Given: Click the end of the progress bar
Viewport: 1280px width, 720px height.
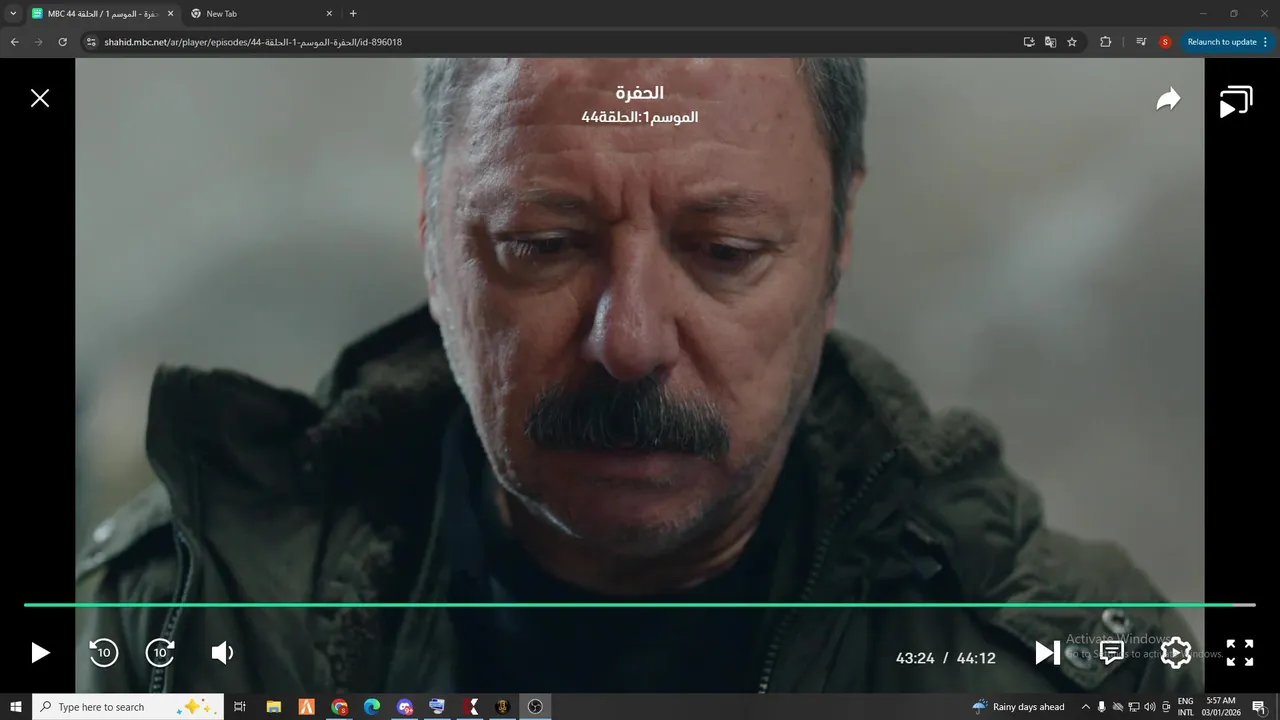Looking at the screenshot, I should [1253, 605].
